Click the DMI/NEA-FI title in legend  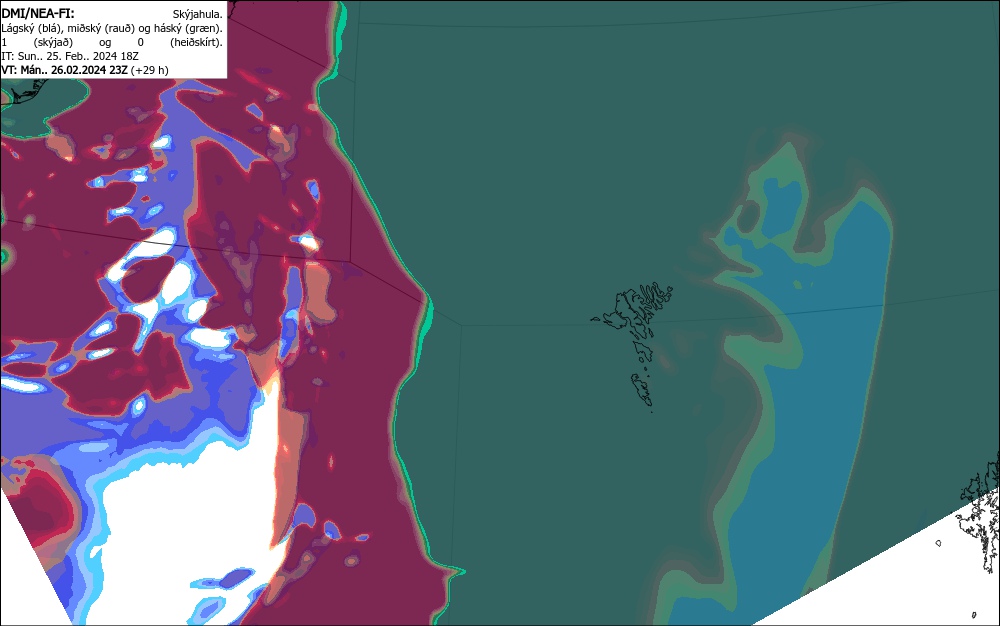pyautogui.click(x=38, y=13)
